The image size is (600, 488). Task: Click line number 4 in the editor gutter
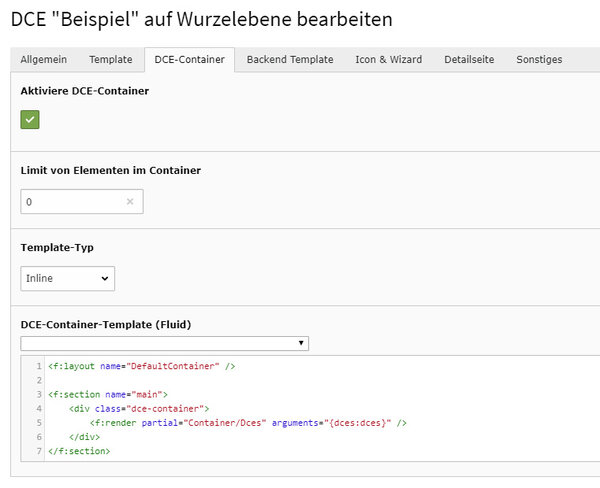tap(39, 408)
